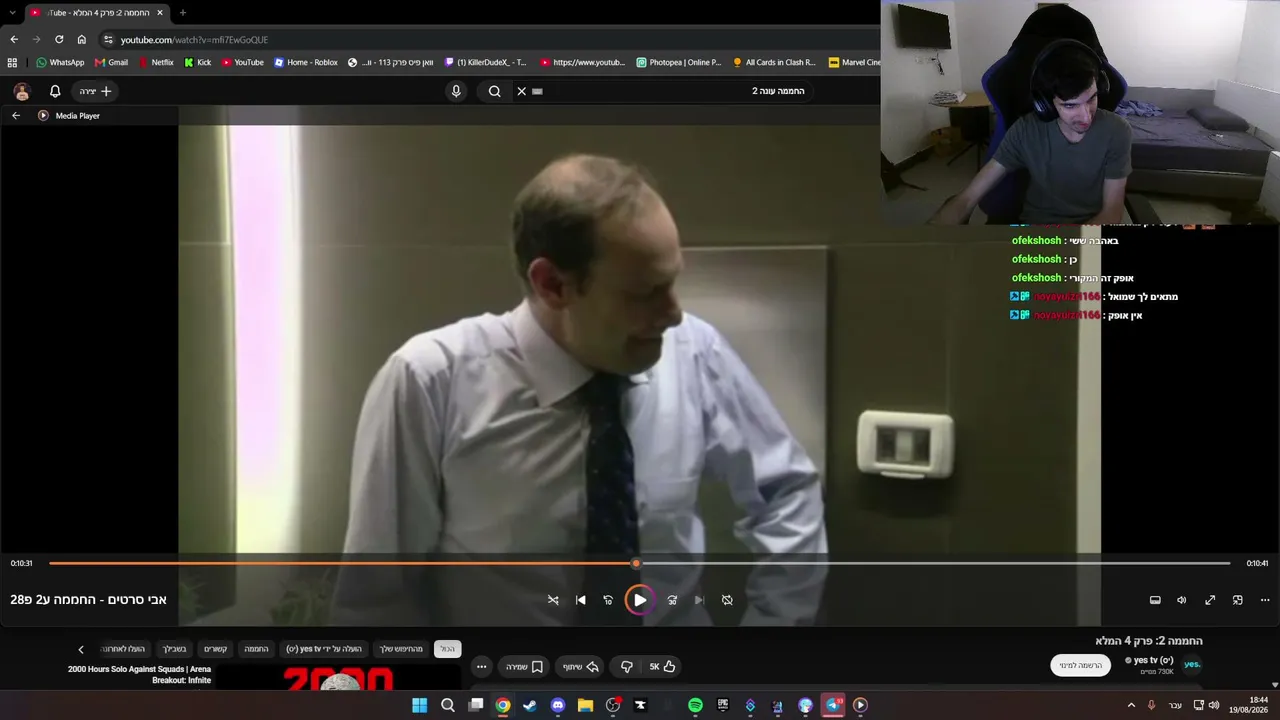Skip to the previous track
Screen dimensions: 1280x720
[x=581, y=600]
